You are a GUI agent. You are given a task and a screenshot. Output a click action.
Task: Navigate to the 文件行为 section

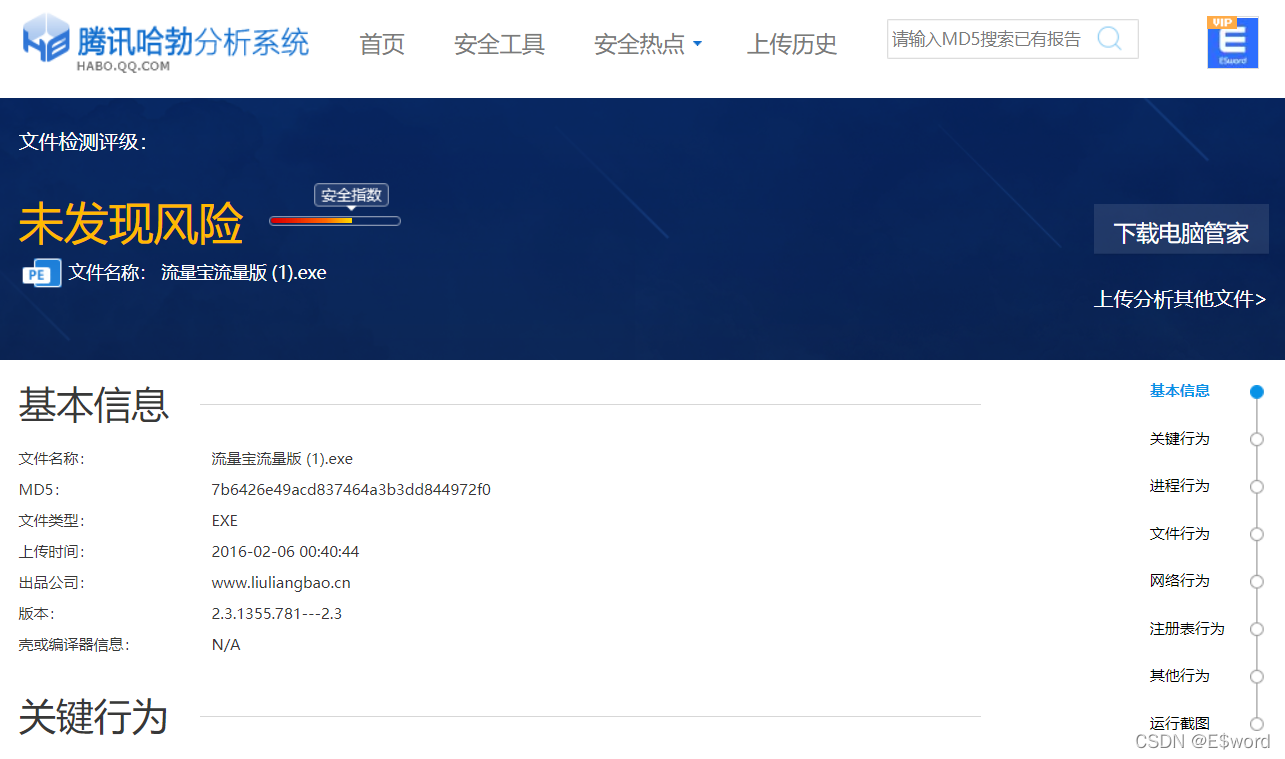point(1180,534)
